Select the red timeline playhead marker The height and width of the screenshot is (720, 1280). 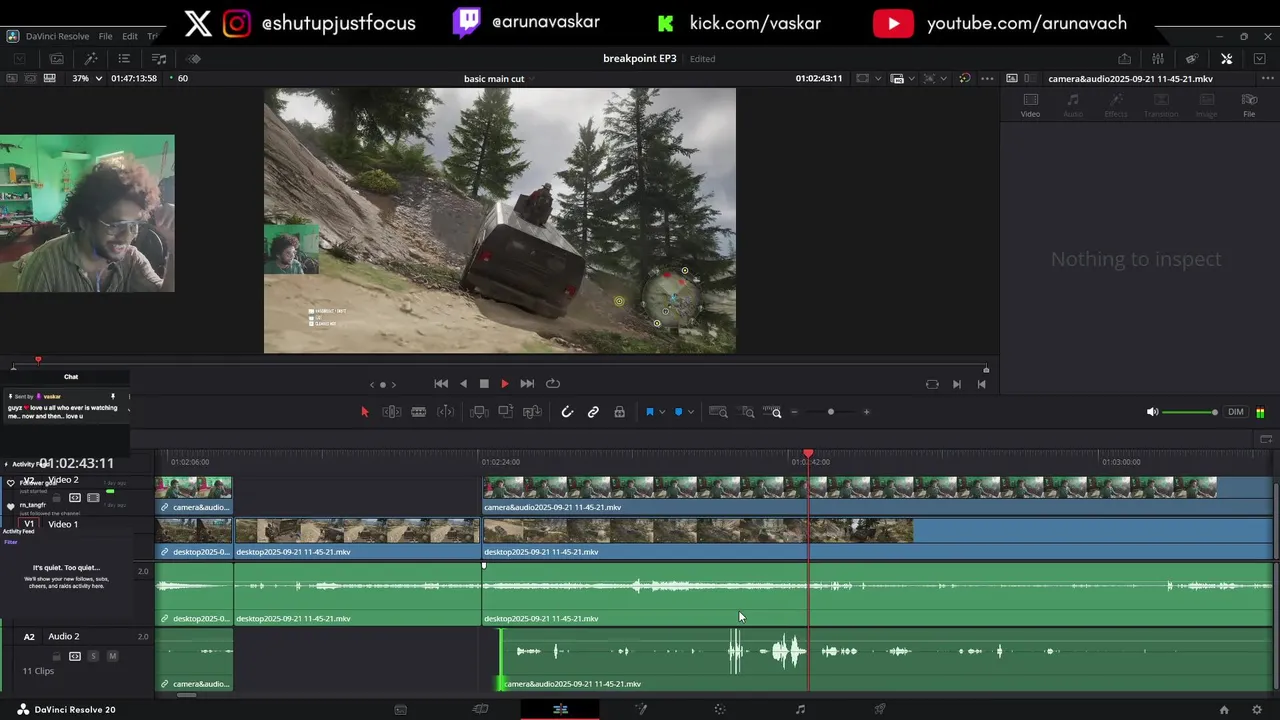point(808,454)
